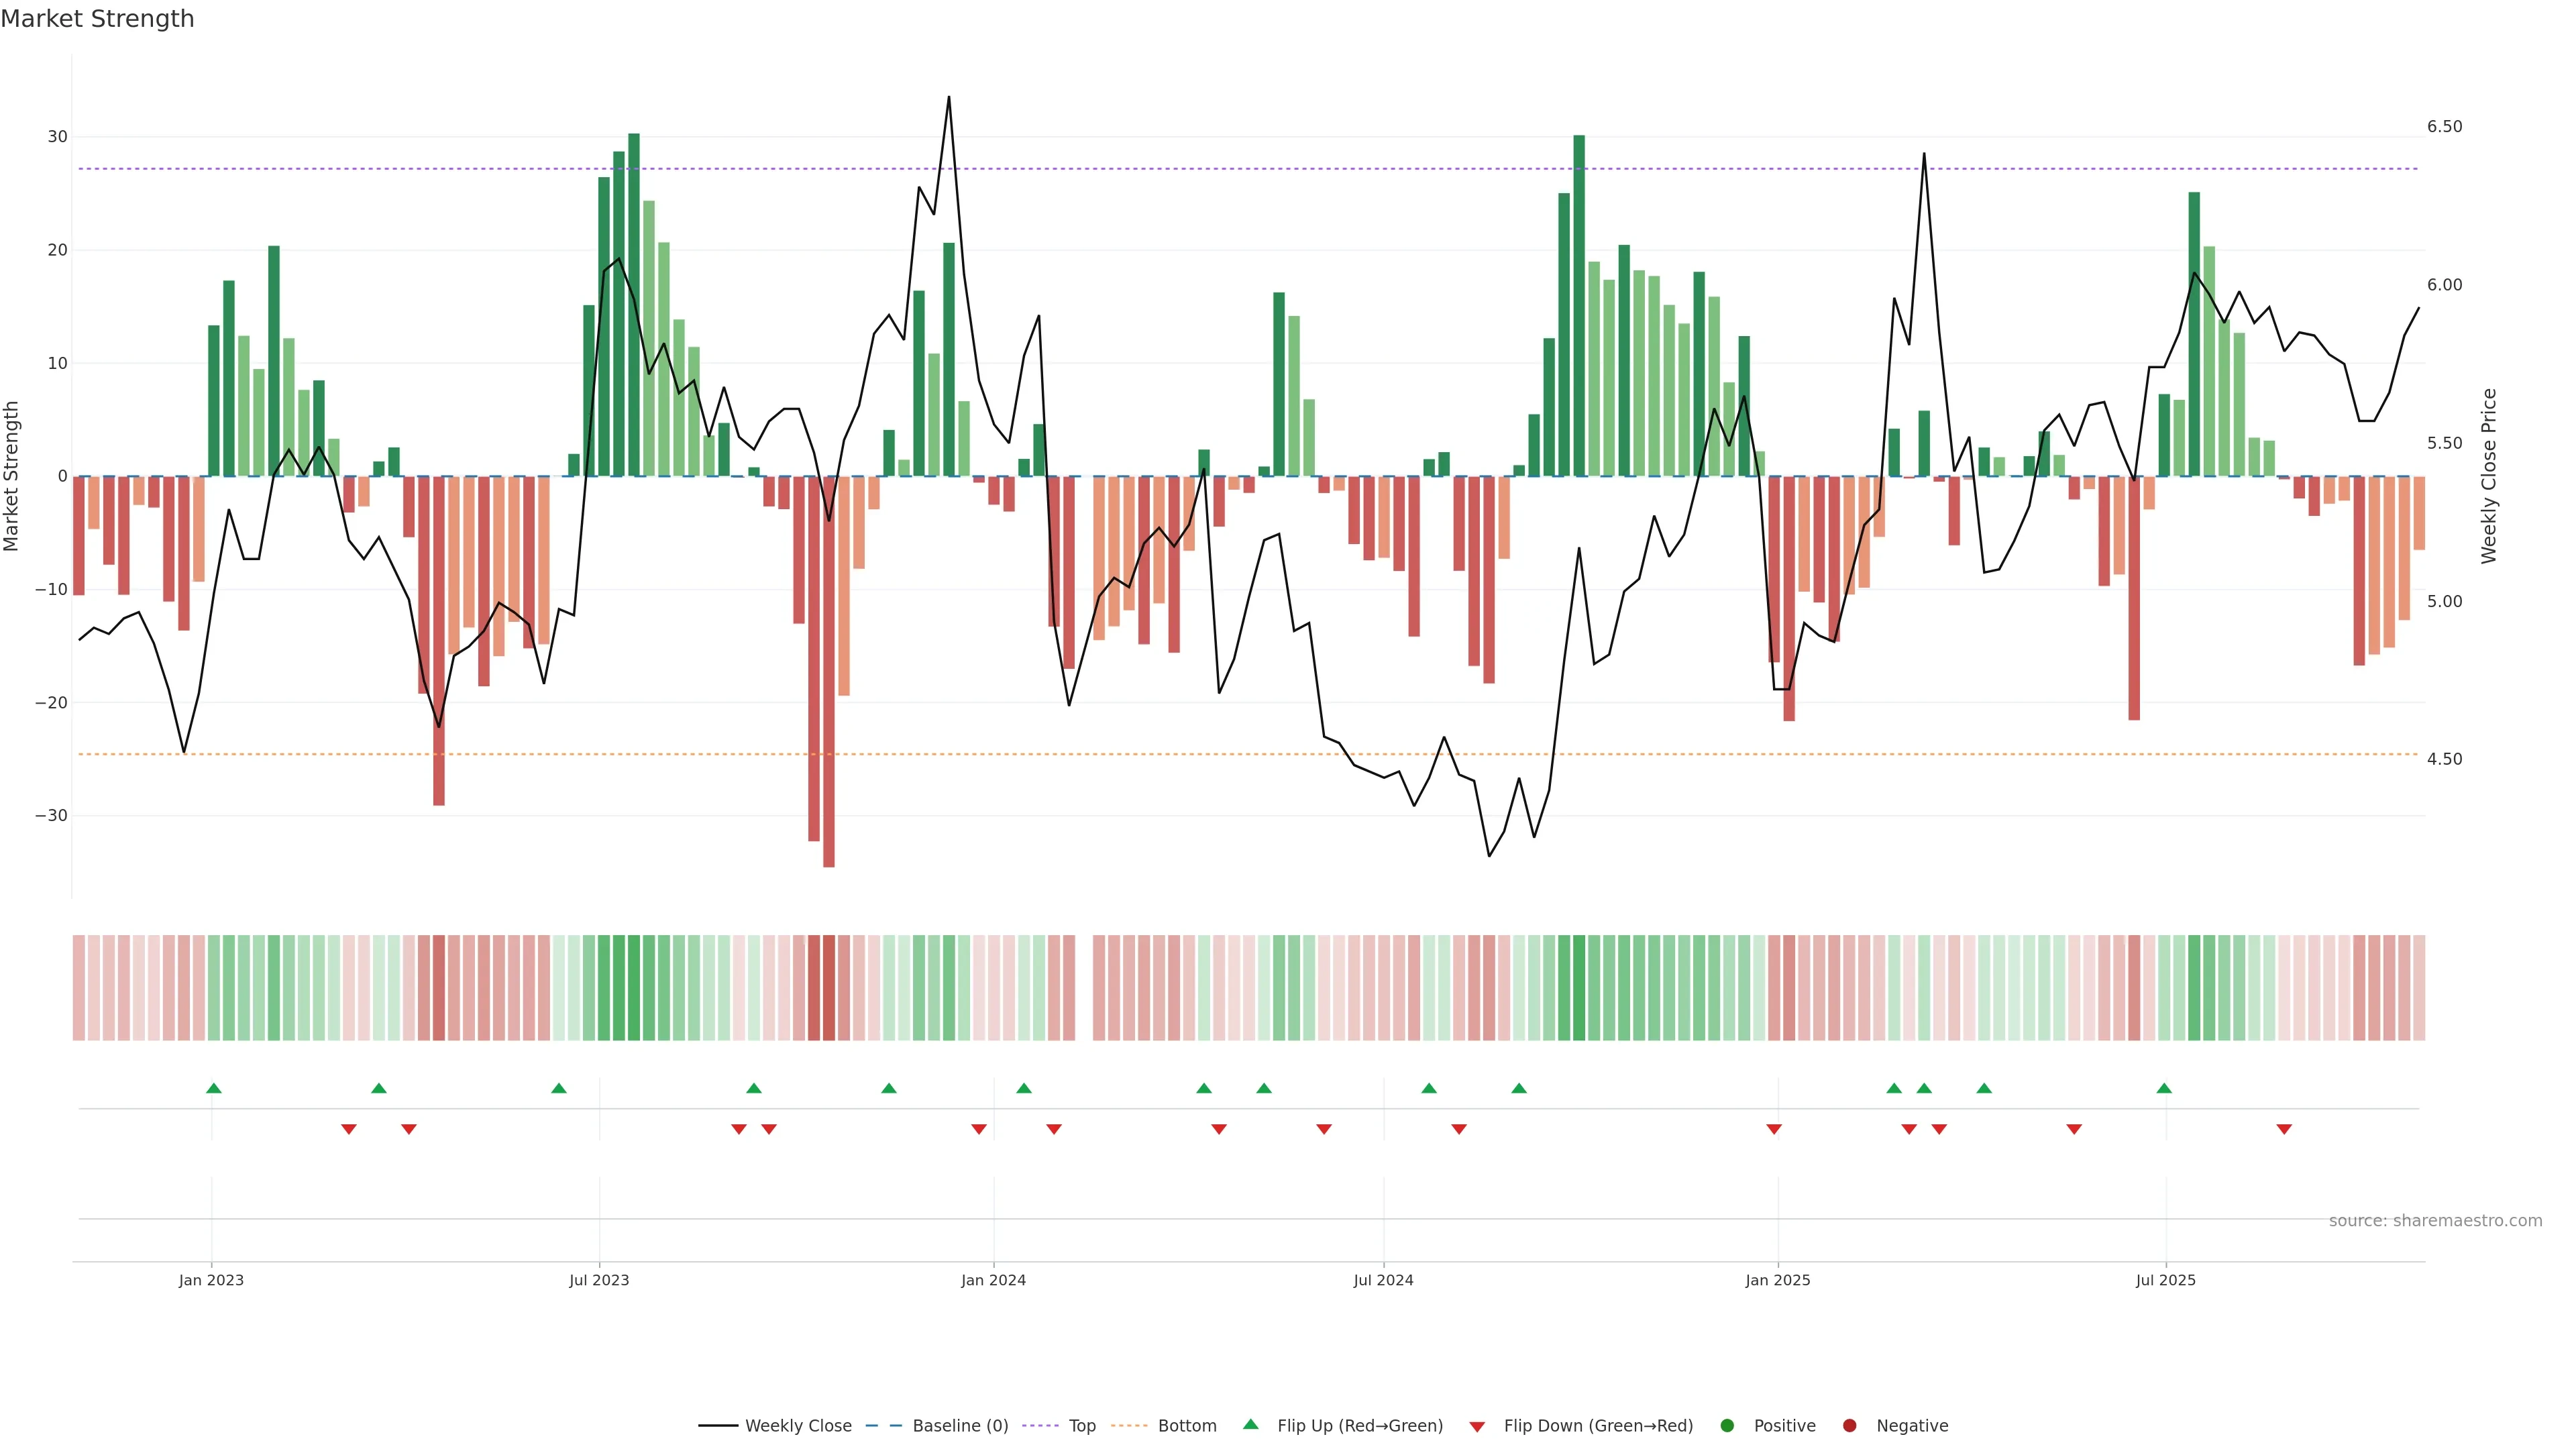Click green Flip Up triangle legend icon

click(x=1250, y=1424)
